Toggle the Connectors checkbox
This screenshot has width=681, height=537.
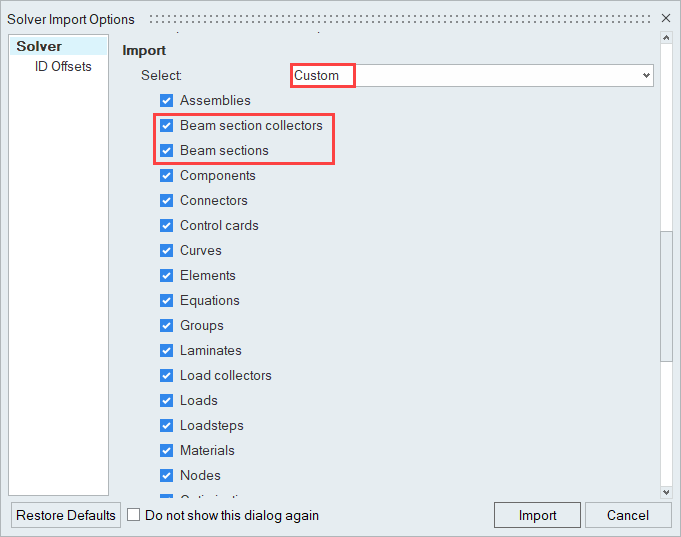(167, 201)
